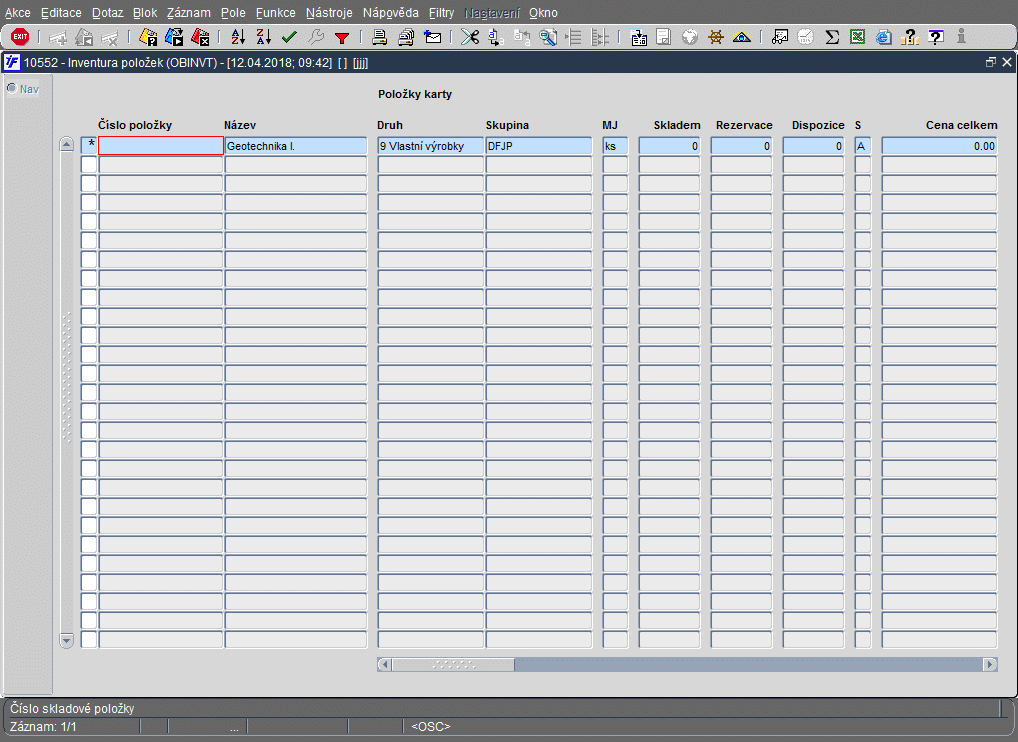Open the Pole menu
The height and width of the screenshot is (742, 1018).
click(x=233, y=13)
